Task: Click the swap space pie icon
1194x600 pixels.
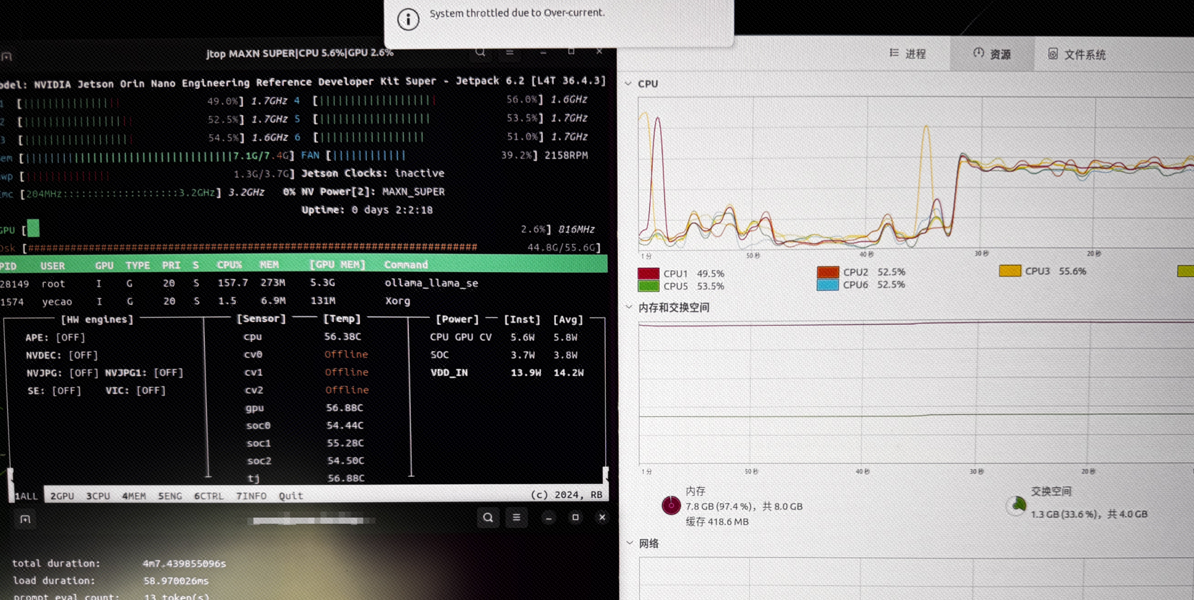Action: (1016, 506)
